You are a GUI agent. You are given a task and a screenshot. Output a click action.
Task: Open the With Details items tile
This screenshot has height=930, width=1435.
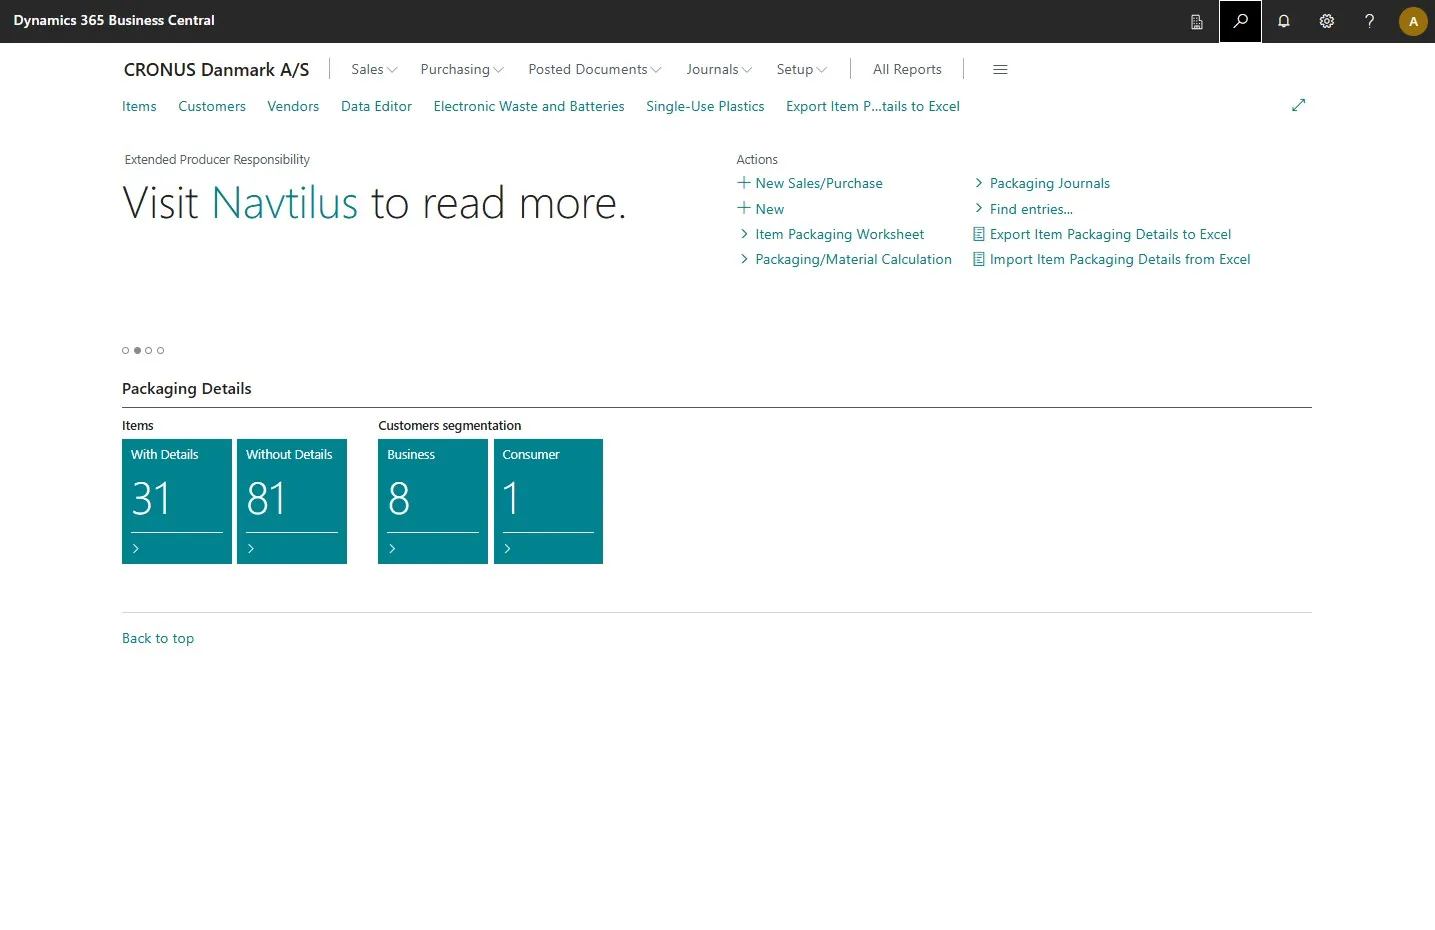click(177, 501)
